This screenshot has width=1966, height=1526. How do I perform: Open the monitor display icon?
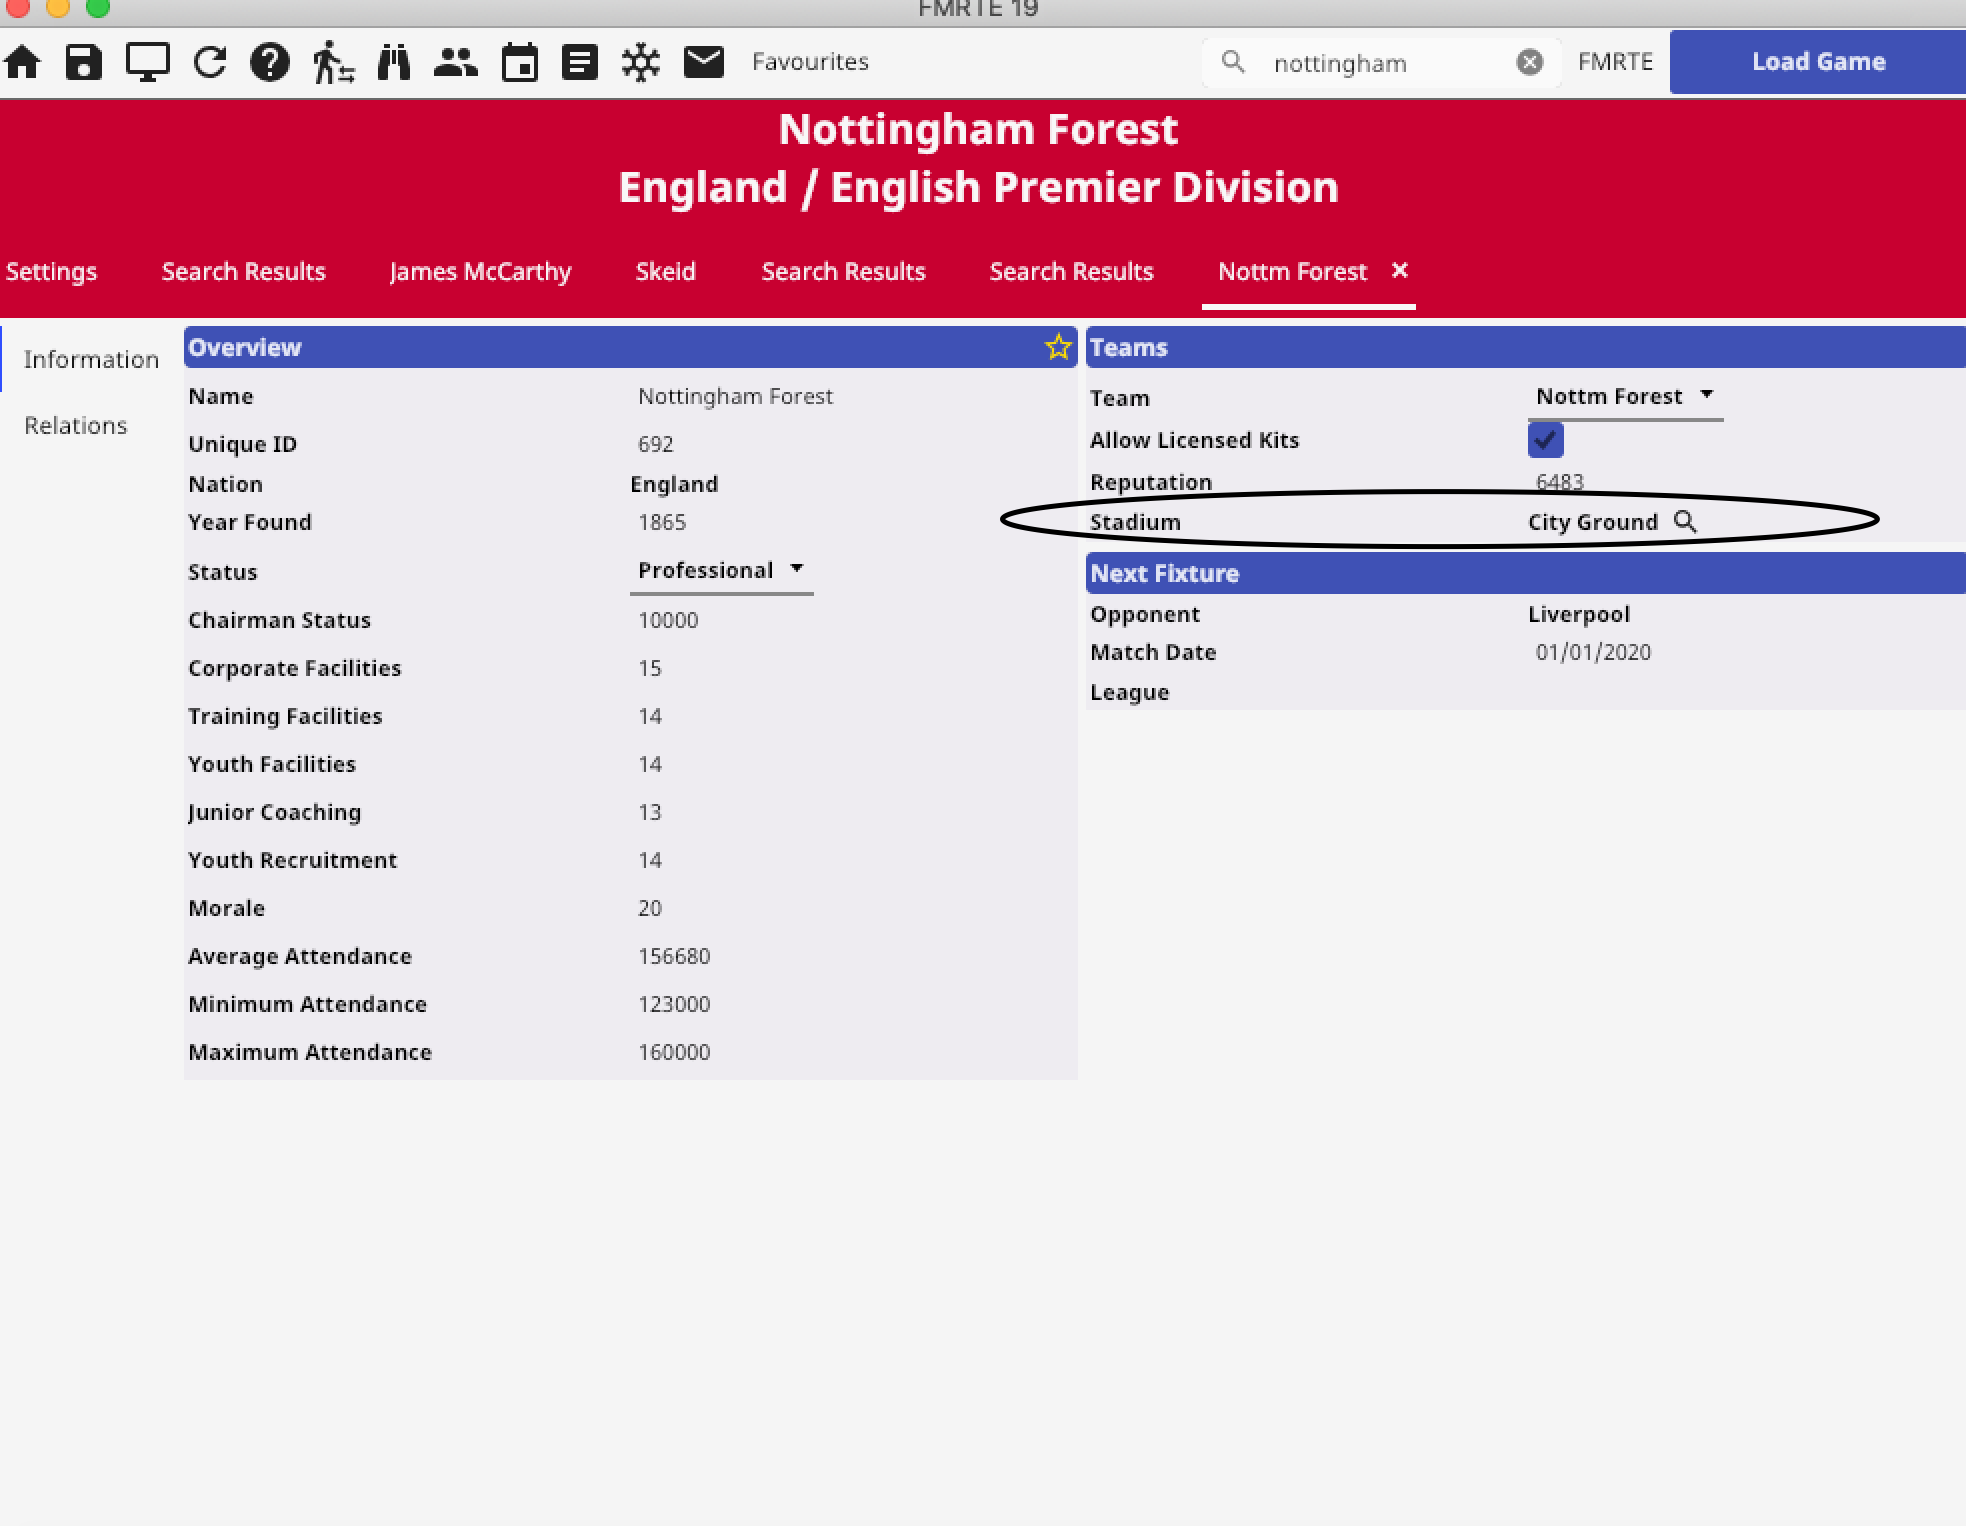point(147,62)
